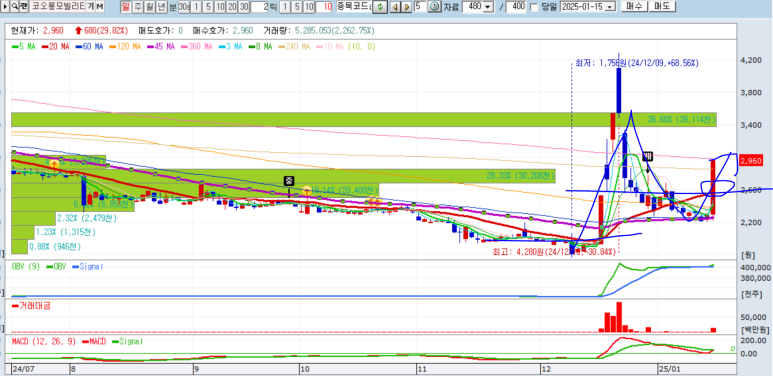This screenshot has height=376, width=773.
Task: Select the 30-minute interval button
Action: pyautogui.click(x=244, y=7)
